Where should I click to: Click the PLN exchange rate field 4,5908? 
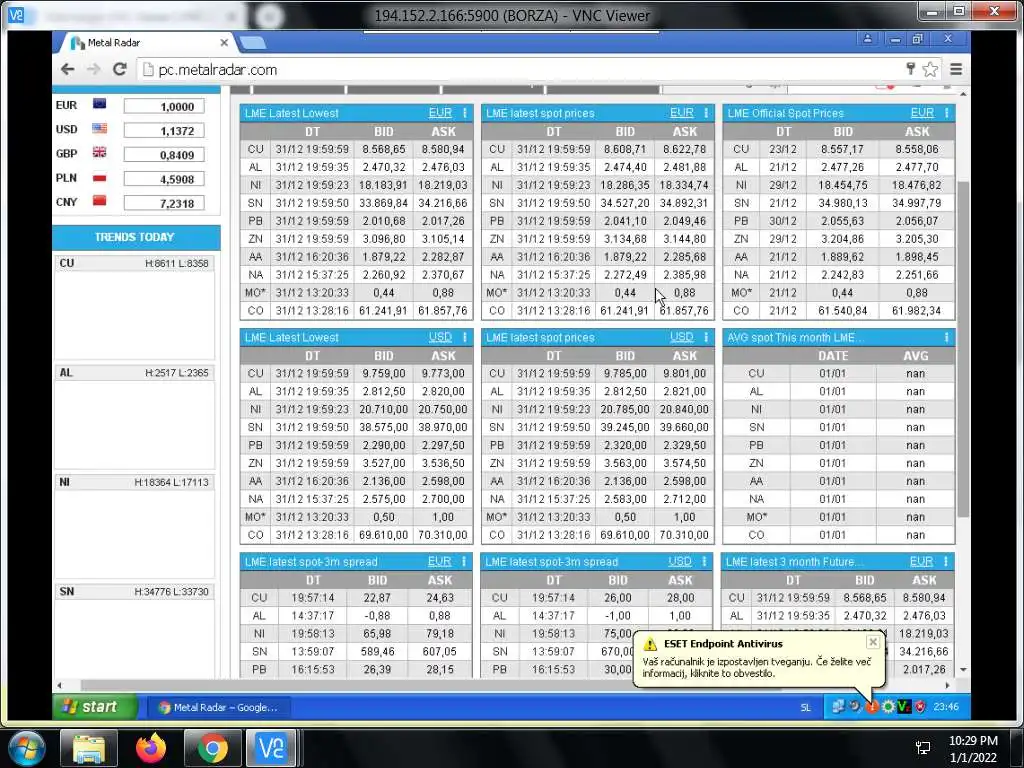pyautogui.click(x=164, y=179)
